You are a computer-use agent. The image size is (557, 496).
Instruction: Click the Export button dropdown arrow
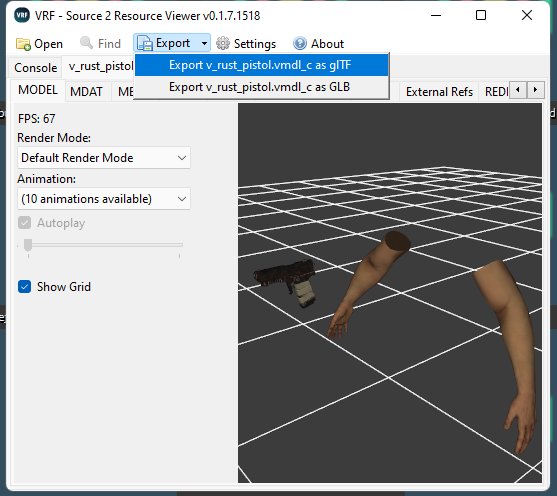(204, 43)
